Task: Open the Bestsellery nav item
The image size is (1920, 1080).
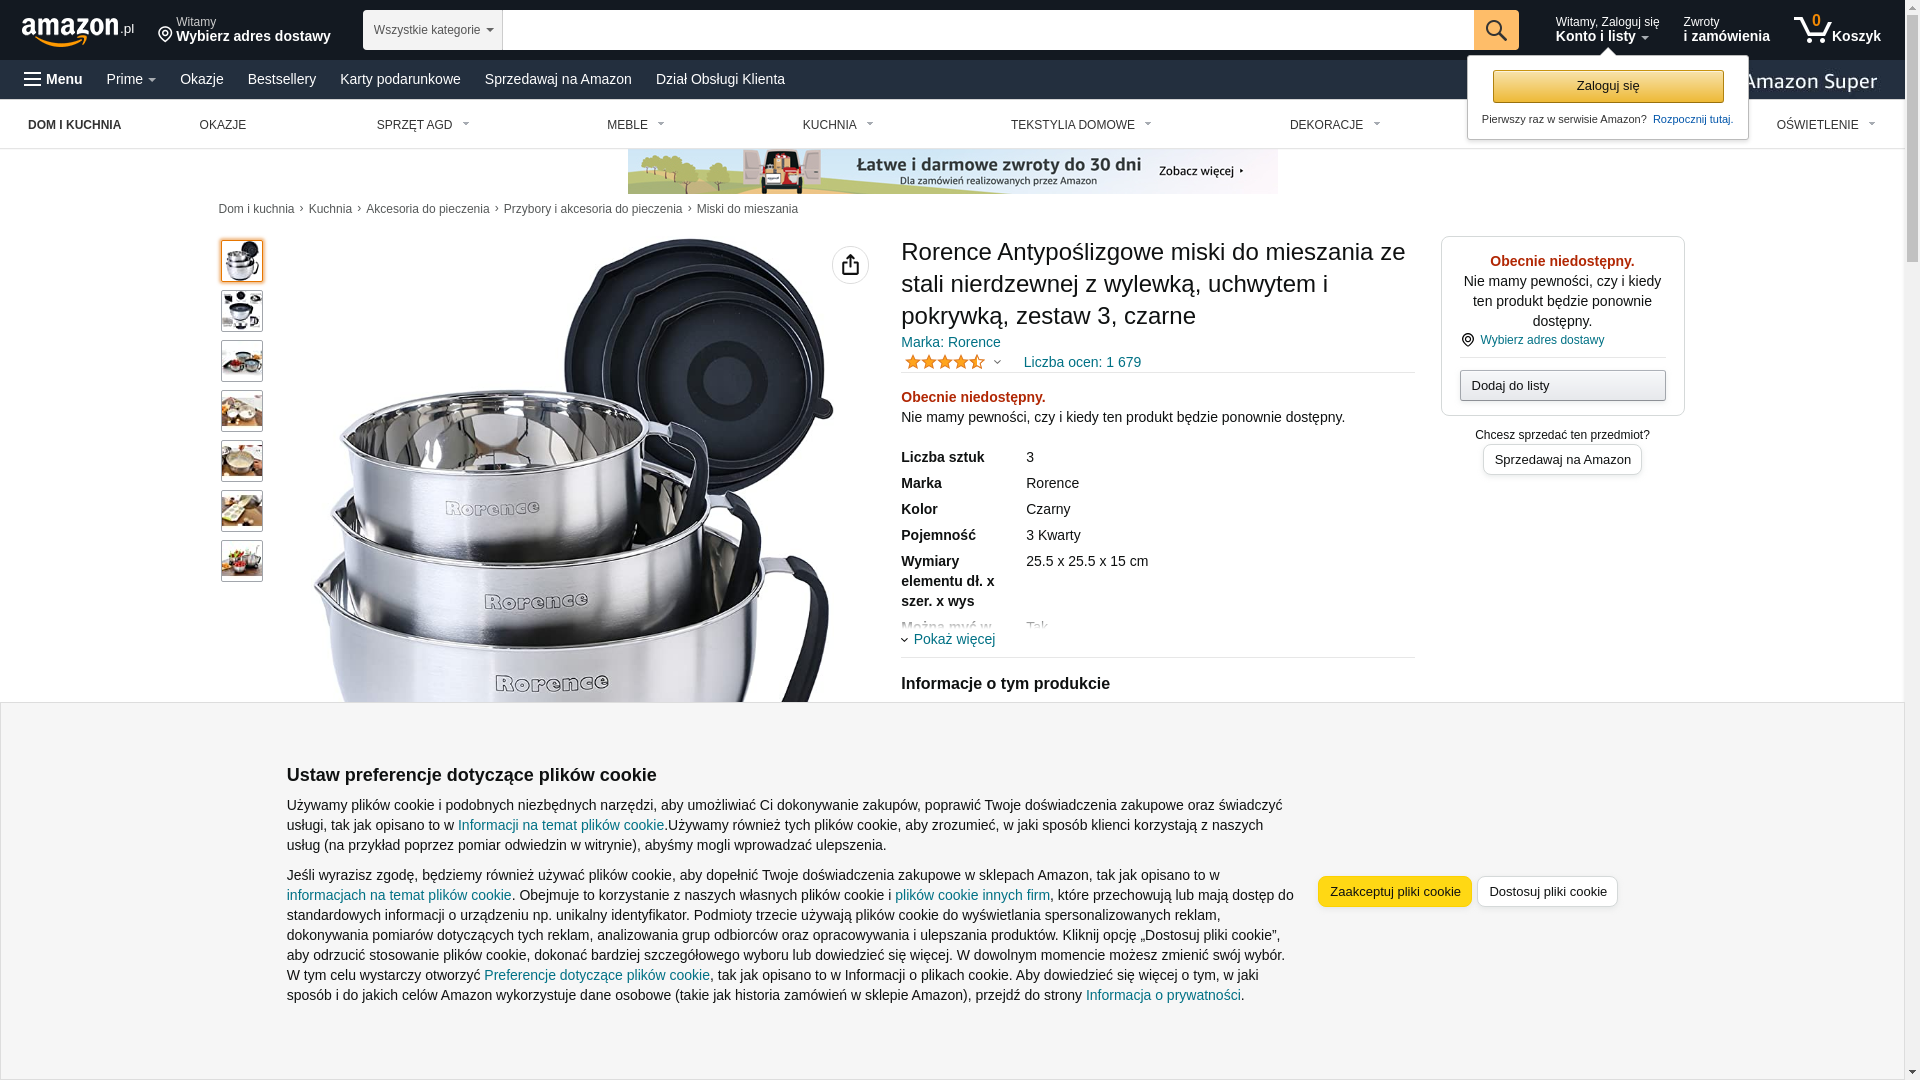Action: coord(282,79)
